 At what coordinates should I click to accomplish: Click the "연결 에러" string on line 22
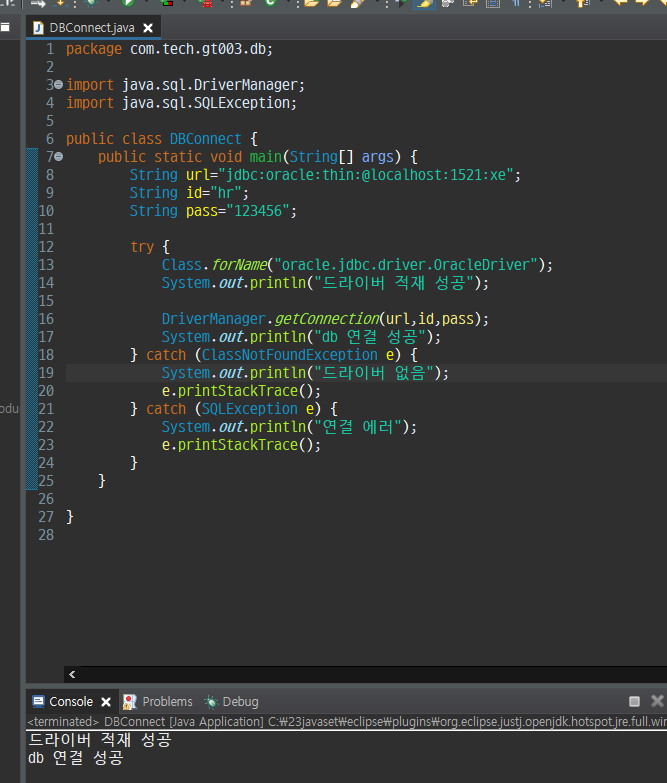coord(357,426)
